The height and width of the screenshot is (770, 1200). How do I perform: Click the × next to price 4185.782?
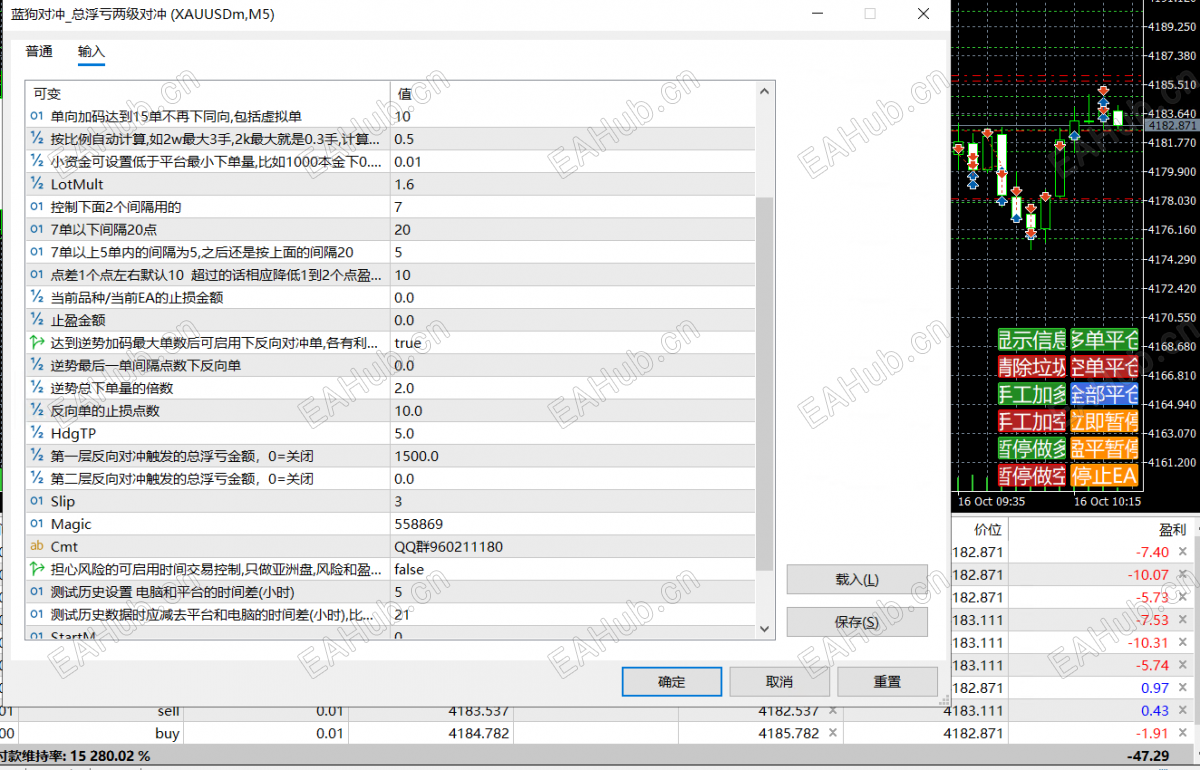tap(832, 733)
